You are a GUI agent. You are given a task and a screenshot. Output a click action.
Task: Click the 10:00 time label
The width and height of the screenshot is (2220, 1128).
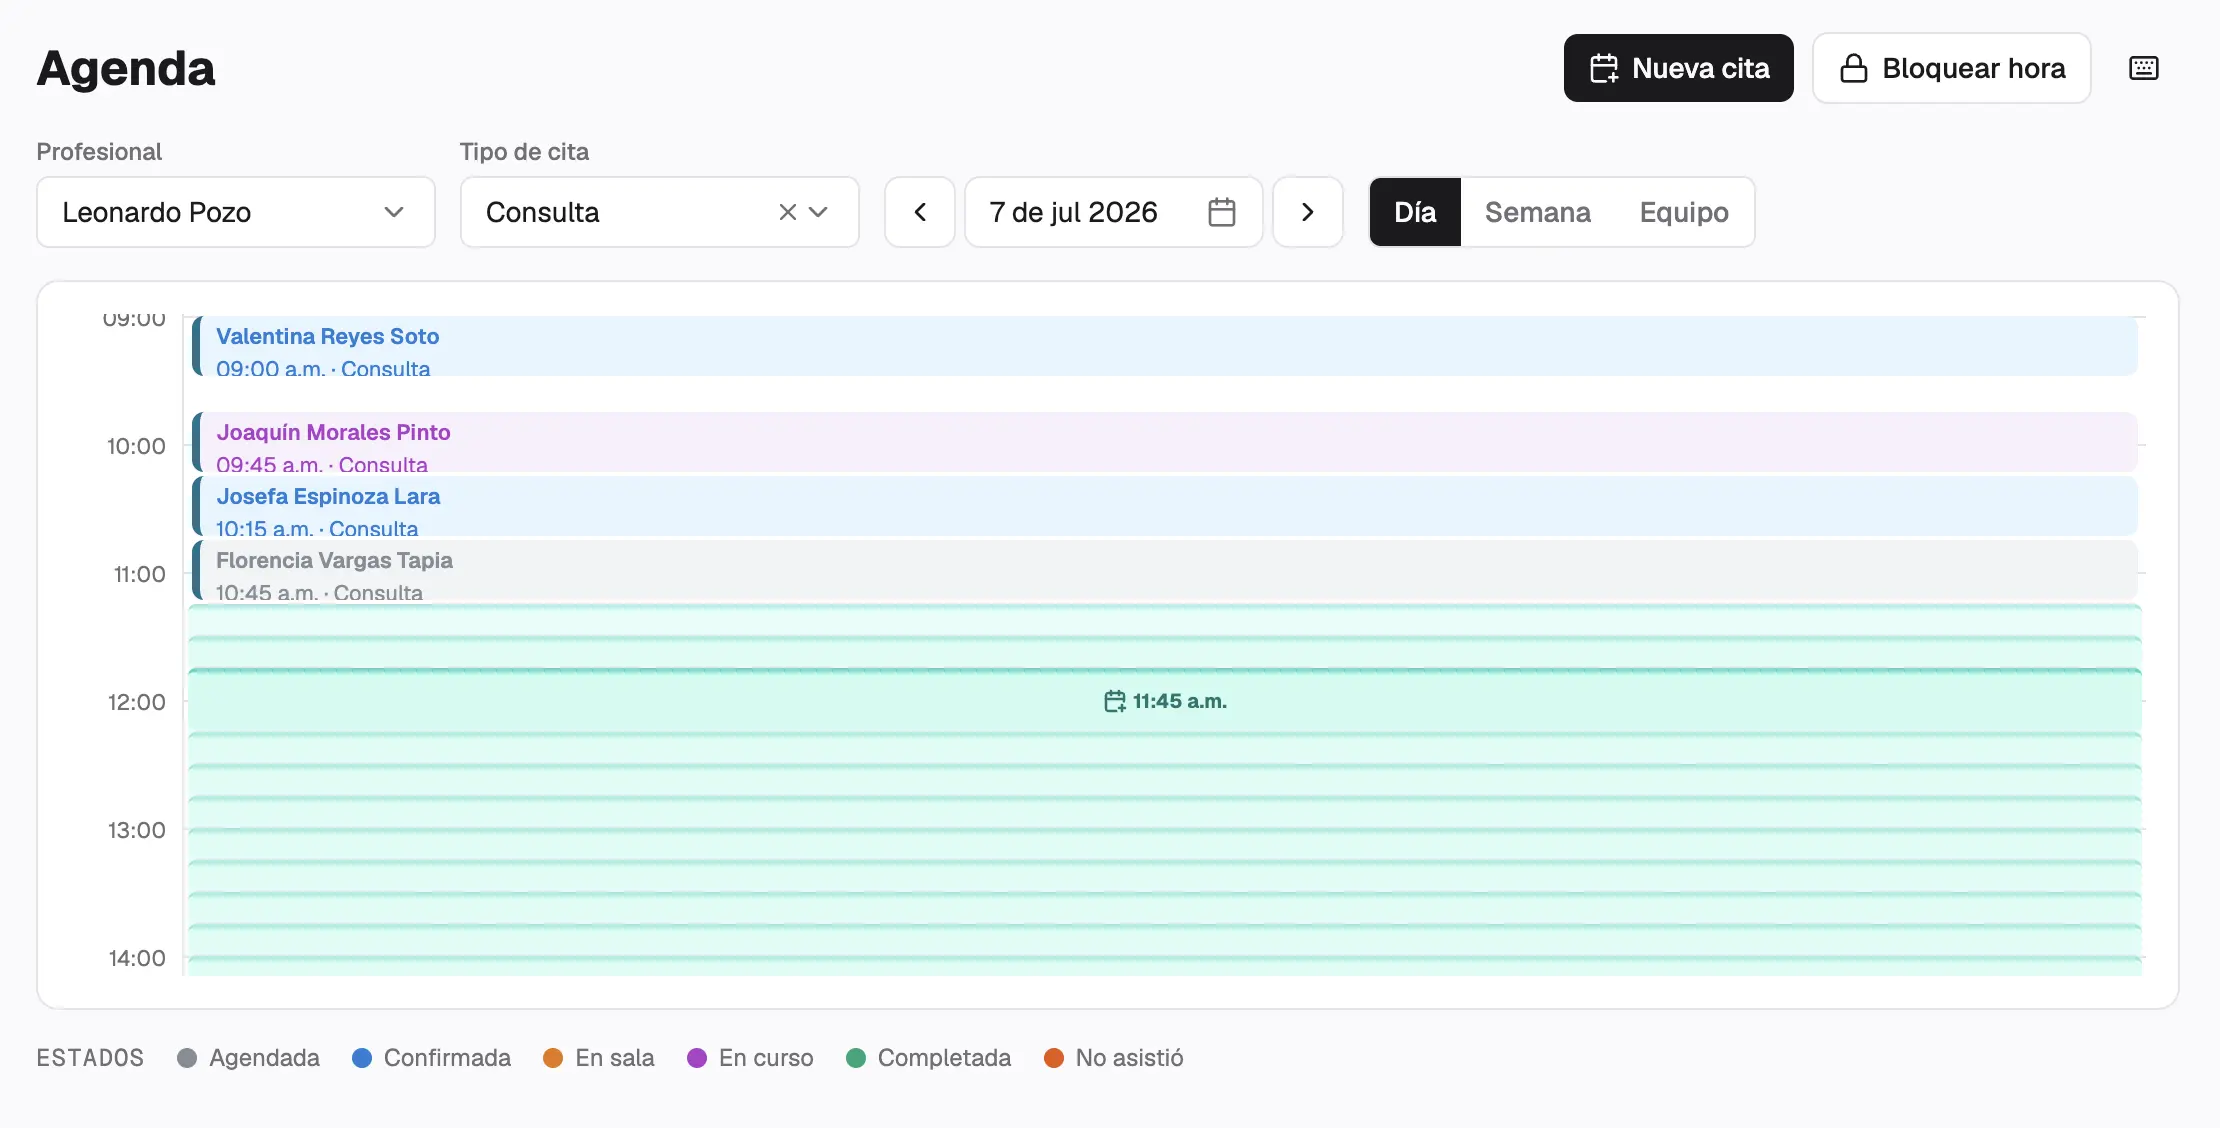[x=137, y=446]
